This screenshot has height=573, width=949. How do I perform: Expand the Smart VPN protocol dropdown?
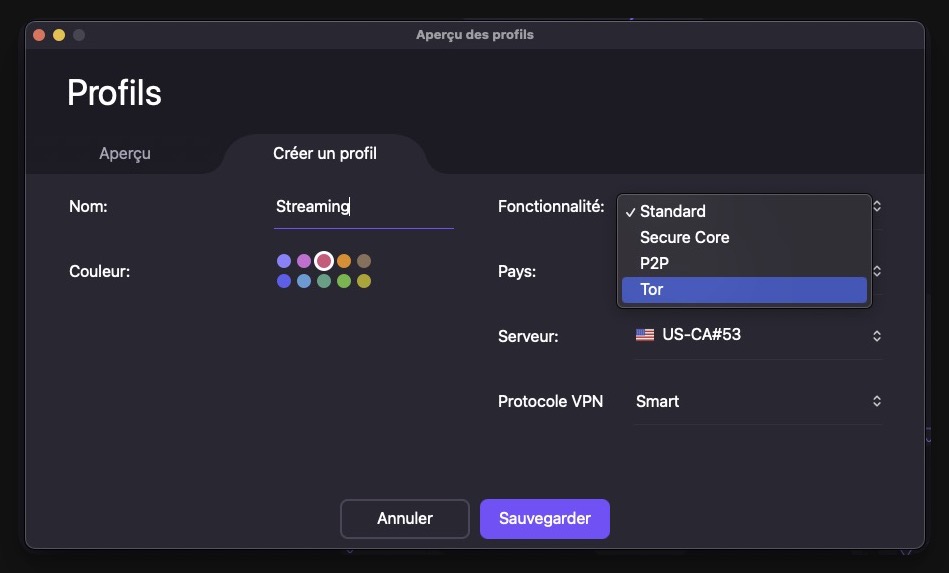[x=758, y=401]
